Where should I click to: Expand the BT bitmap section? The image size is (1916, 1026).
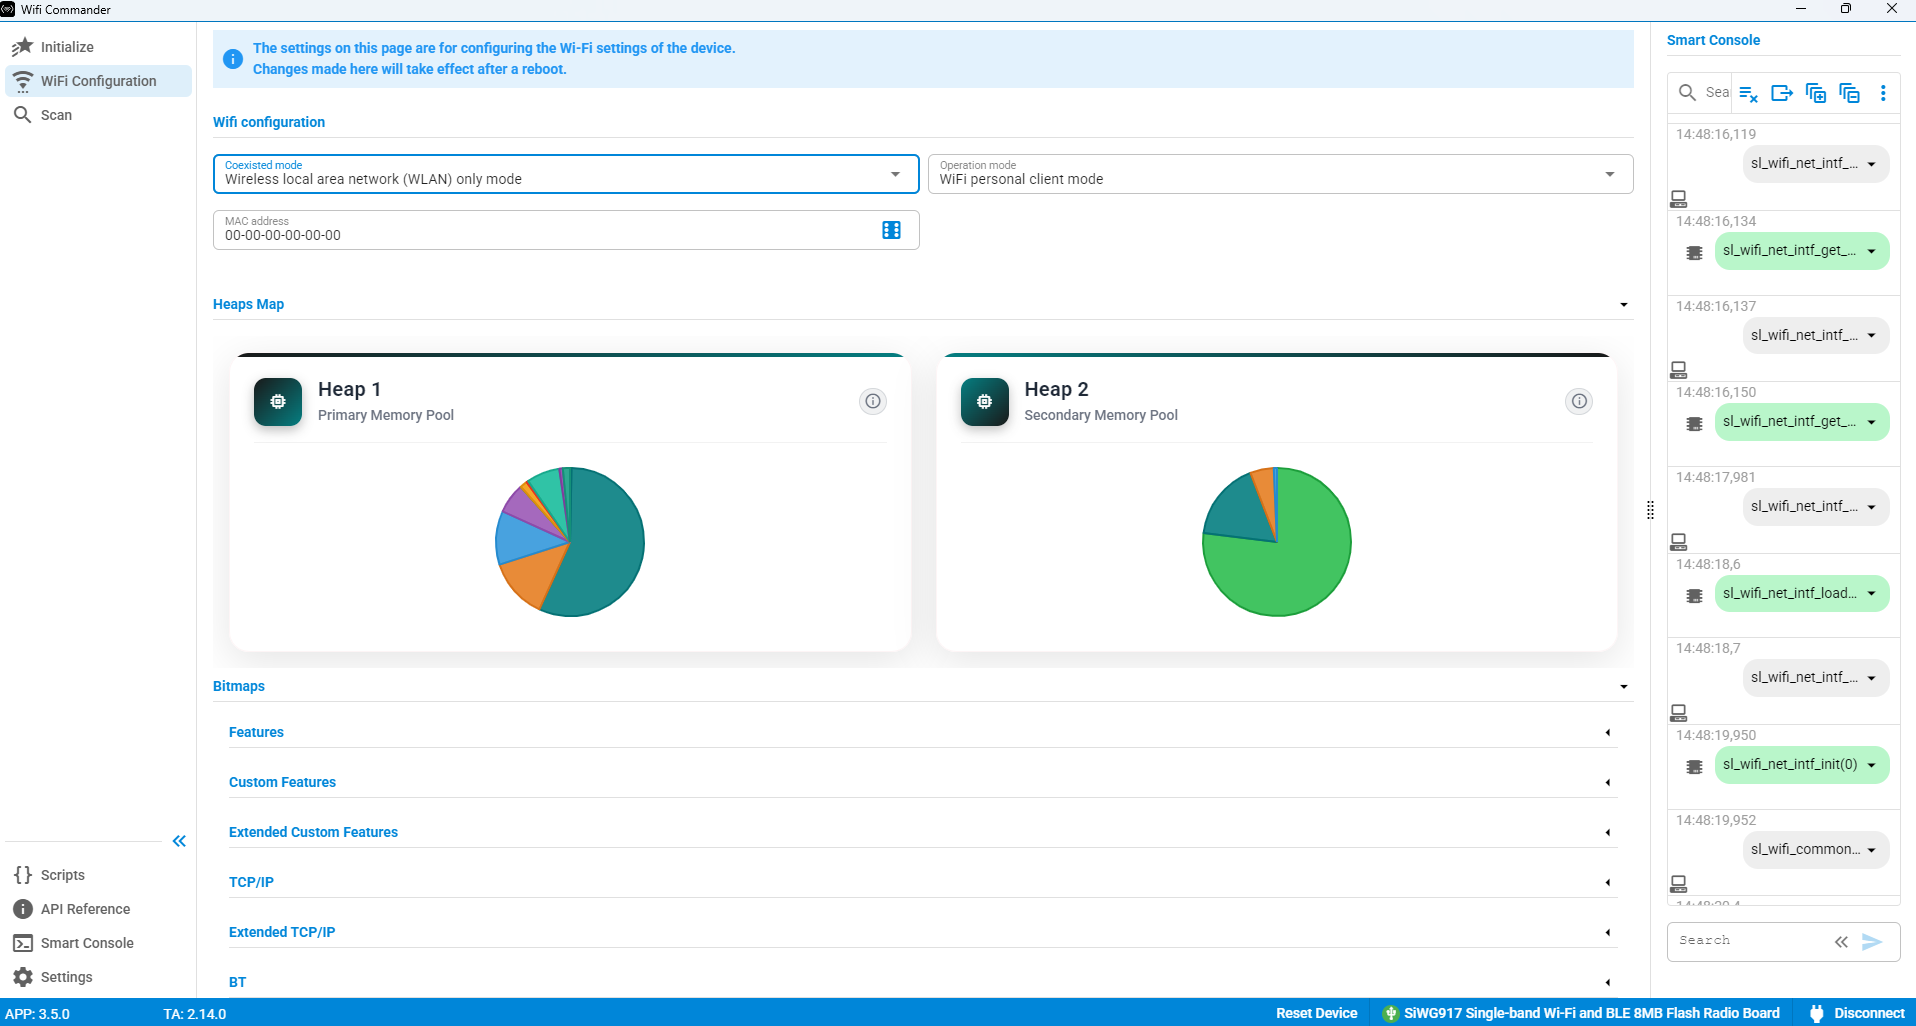(x=1608, y=982)
